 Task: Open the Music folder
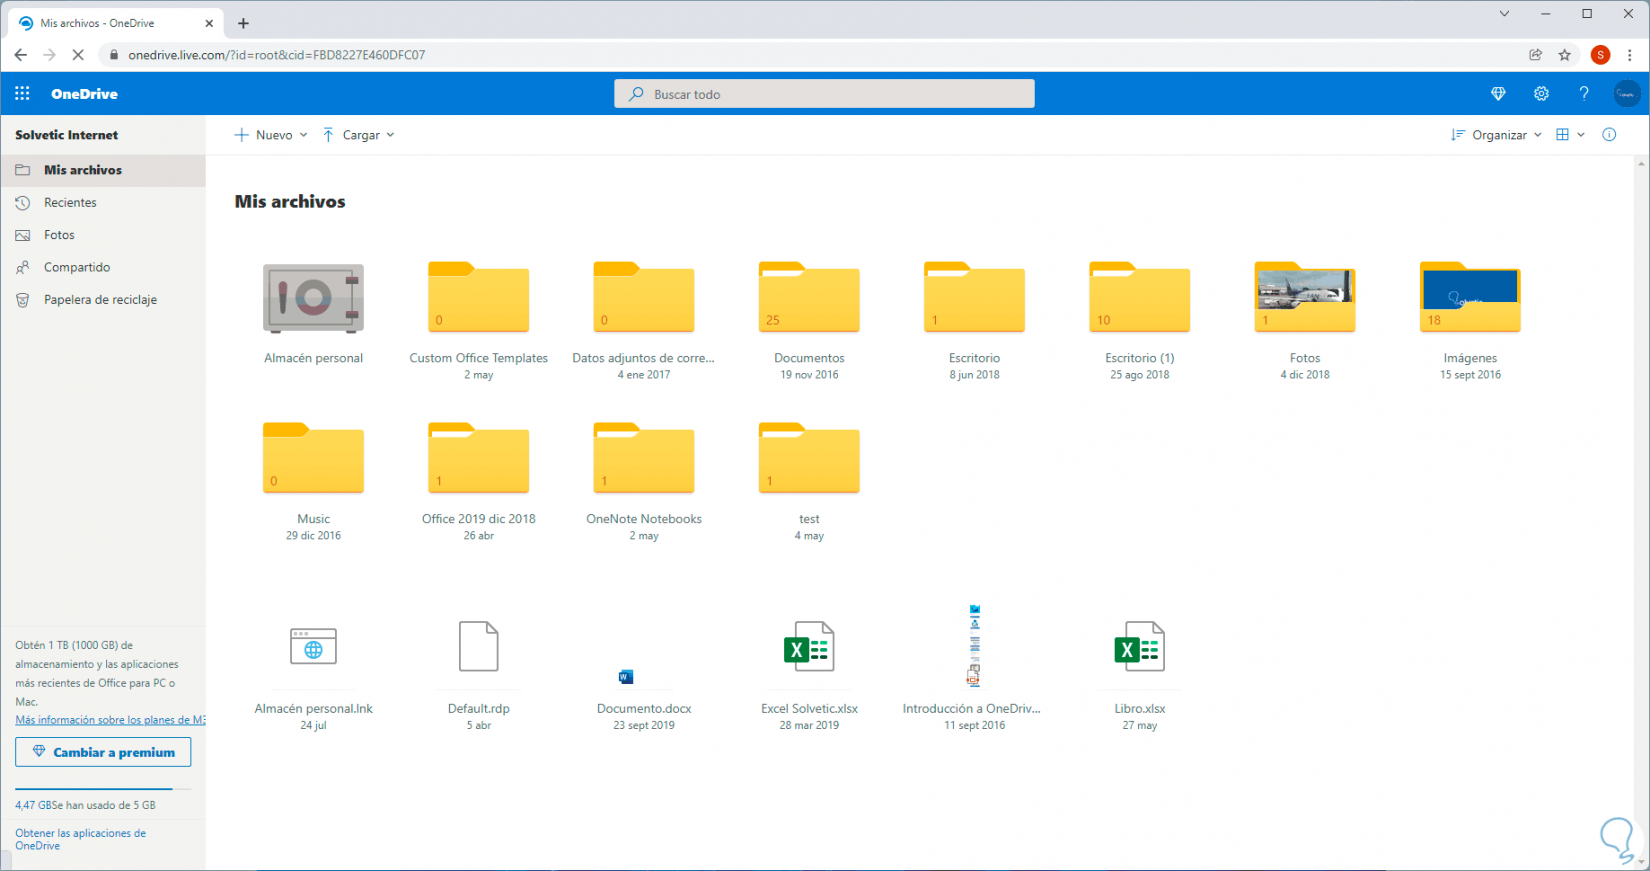313,458
